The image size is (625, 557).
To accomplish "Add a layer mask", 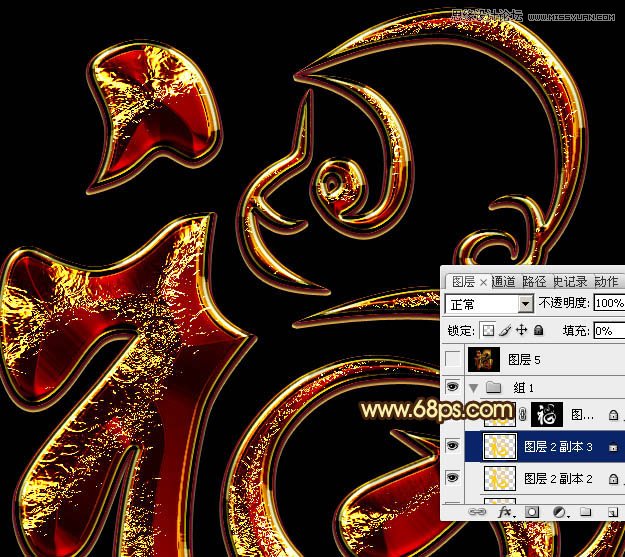I will [x=532, y=512].
